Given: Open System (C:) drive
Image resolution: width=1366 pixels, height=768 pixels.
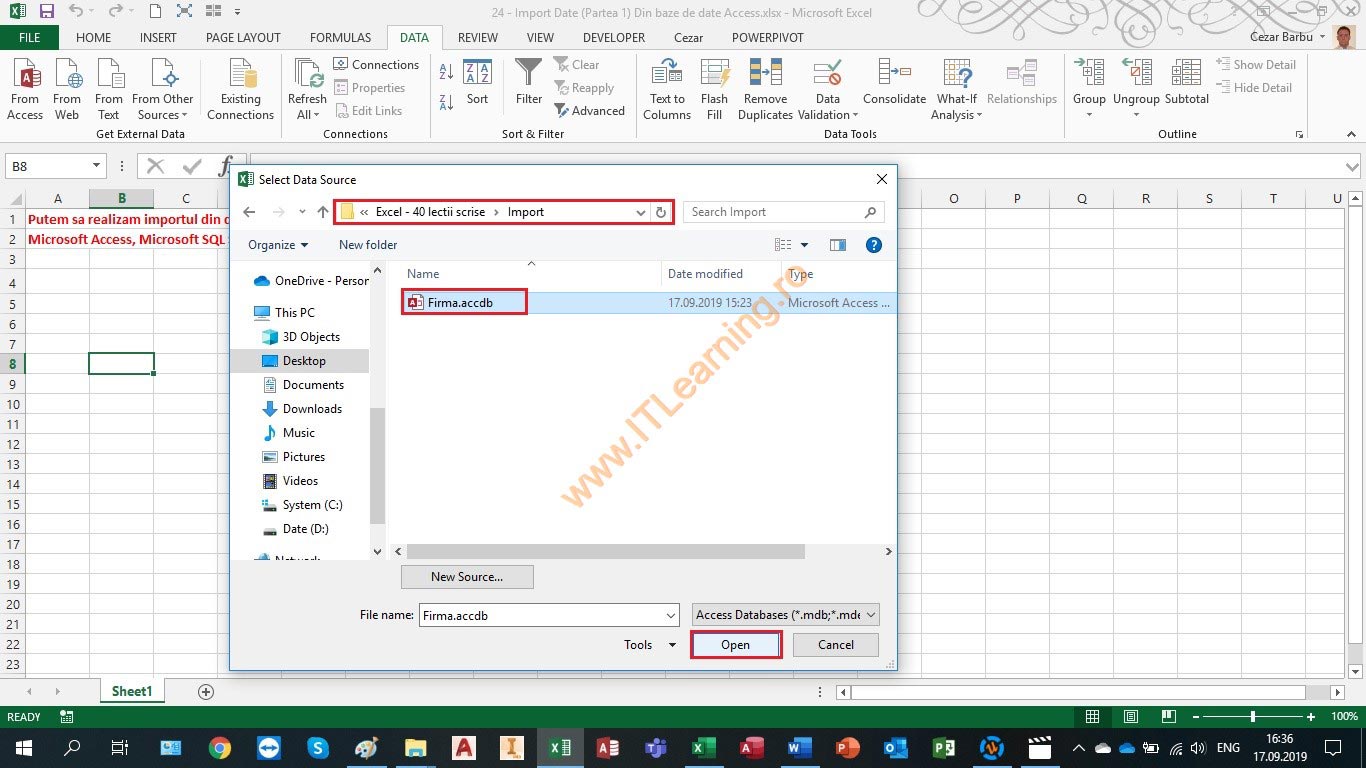Looking at the screenshot, I should point(302,505).
